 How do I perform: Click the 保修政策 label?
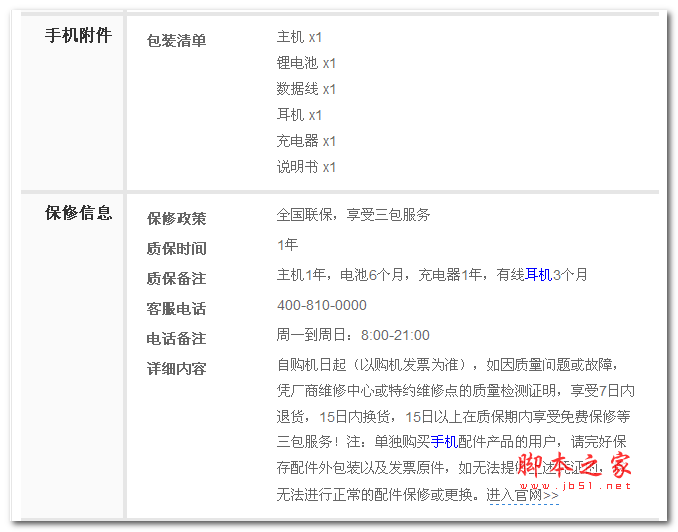click(x=176, y=218)
